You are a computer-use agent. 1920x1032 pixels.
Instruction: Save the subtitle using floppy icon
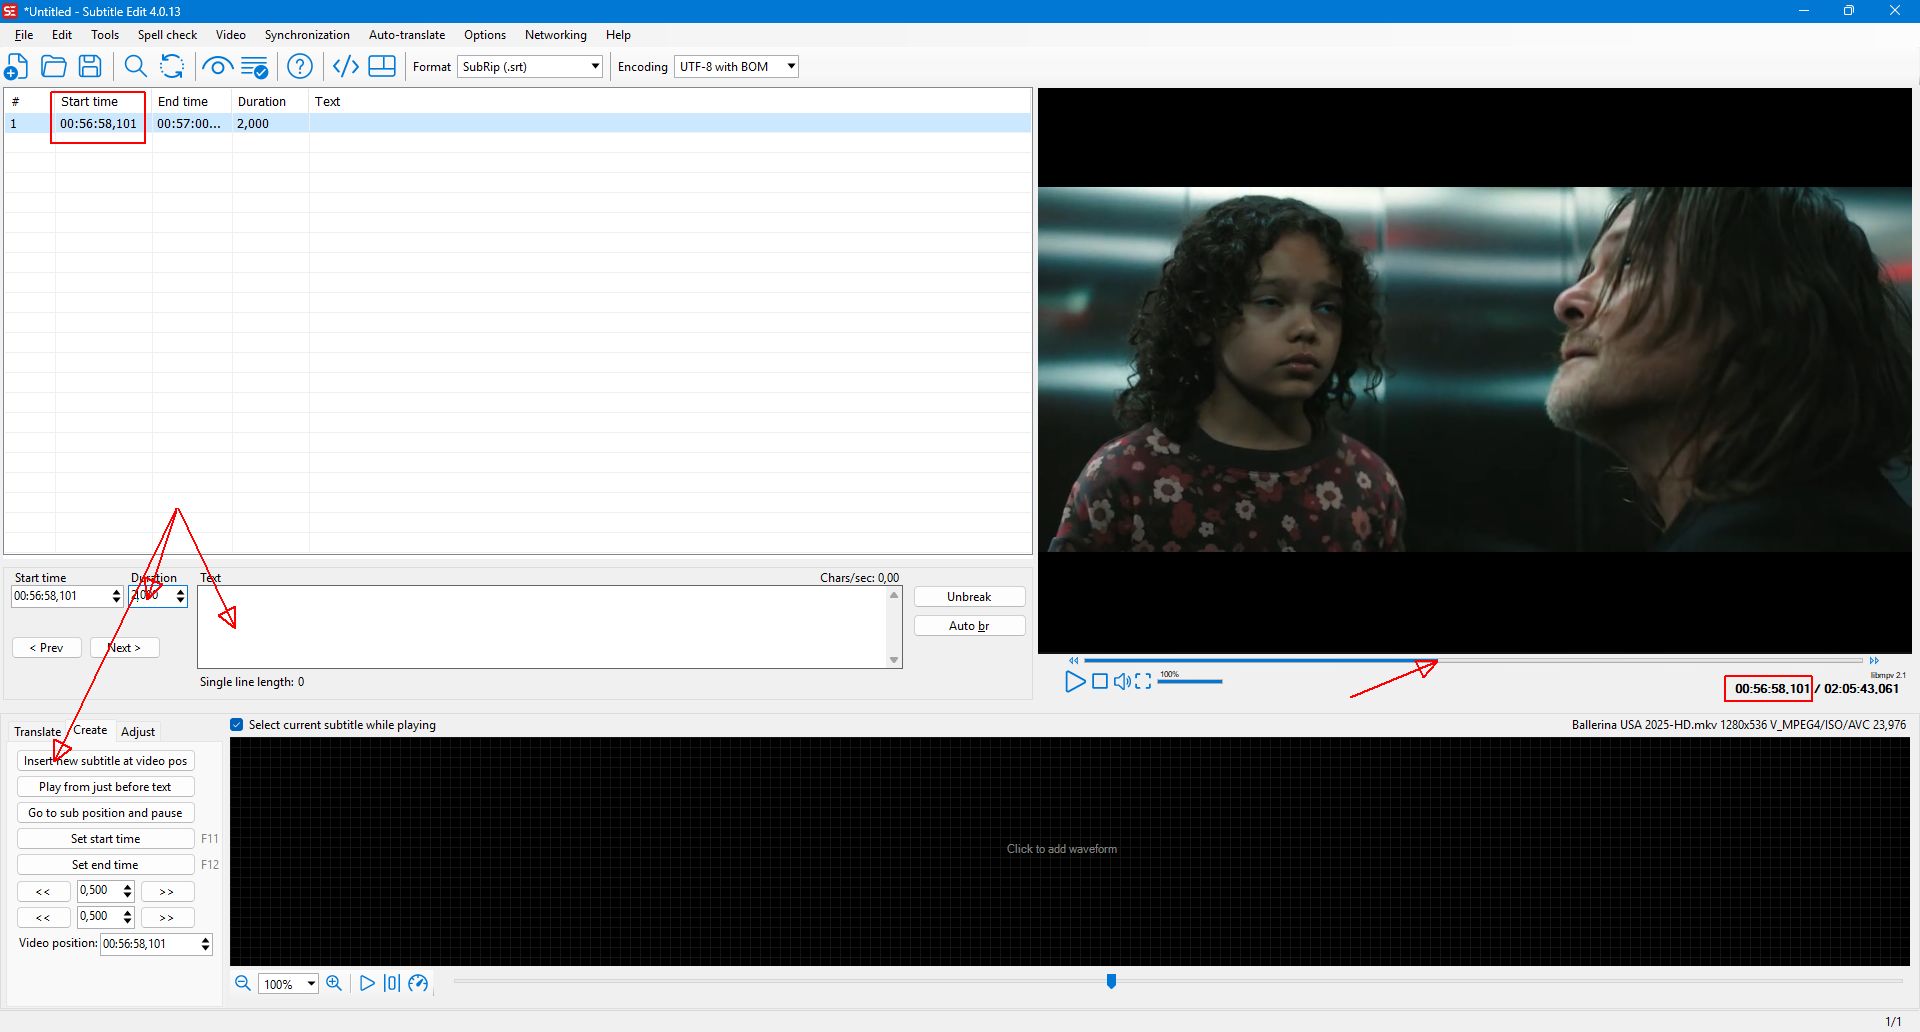coord(90,67)
